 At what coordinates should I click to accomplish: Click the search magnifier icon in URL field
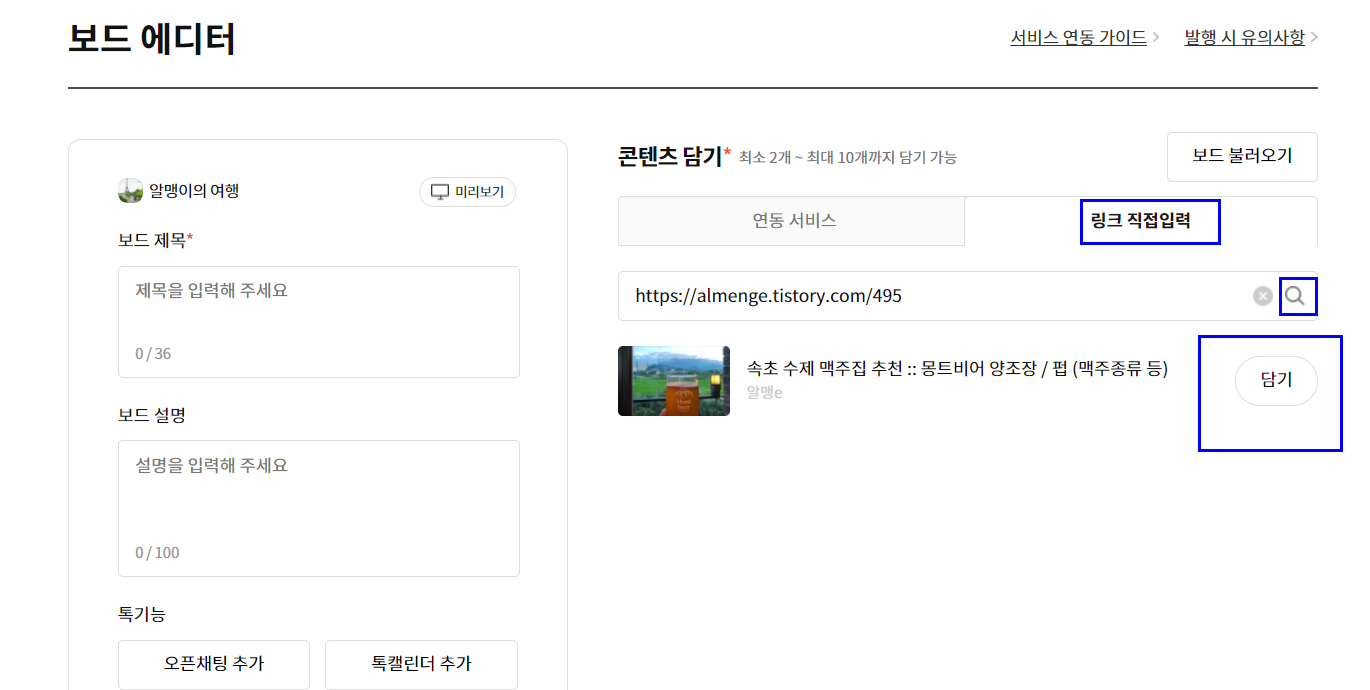(1295, 296)
